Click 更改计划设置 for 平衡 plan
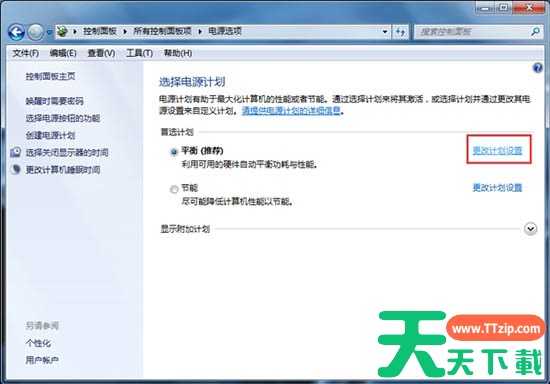This screenshot has width=550, height=384. coord(497,150)
